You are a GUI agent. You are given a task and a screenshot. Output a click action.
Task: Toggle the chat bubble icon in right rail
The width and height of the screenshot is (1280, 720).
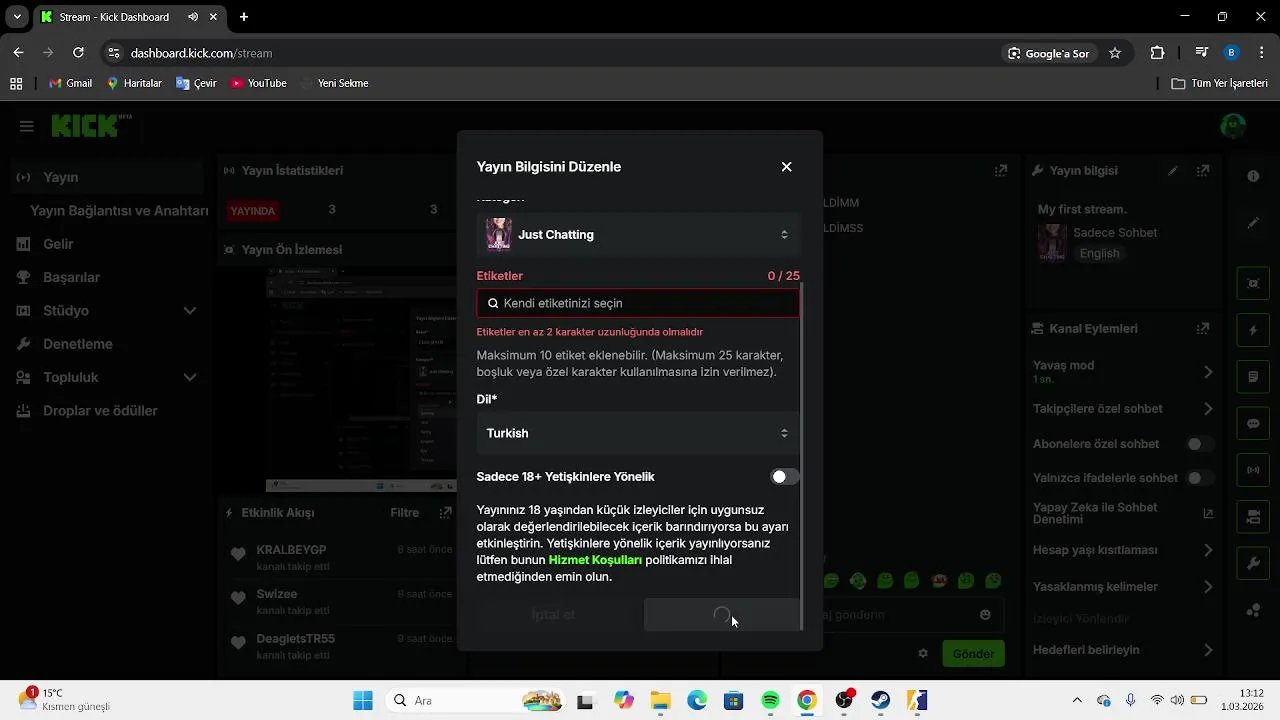click(x=1253, y=424)
